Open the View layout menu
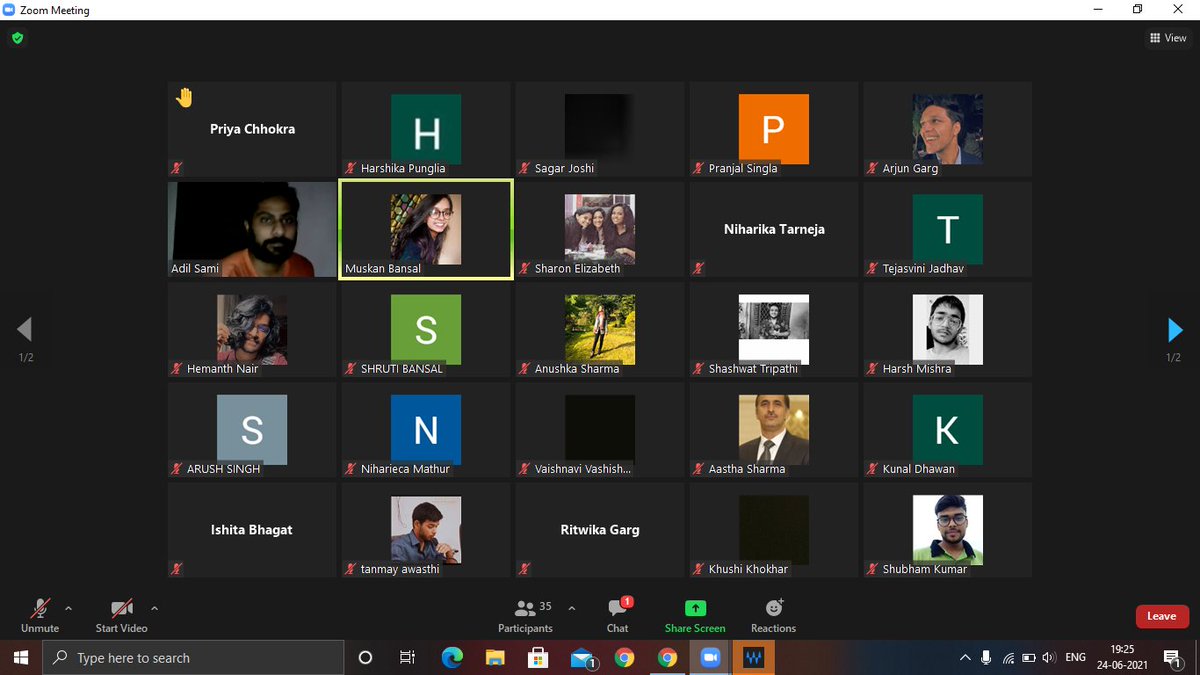 coord(1168,38)
